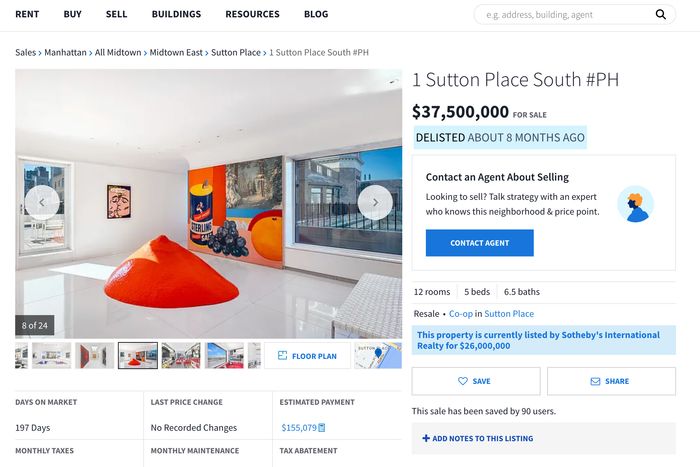Open the Resources menu
This screenshot has height=467, width=700.
click(x=252, y=14)
